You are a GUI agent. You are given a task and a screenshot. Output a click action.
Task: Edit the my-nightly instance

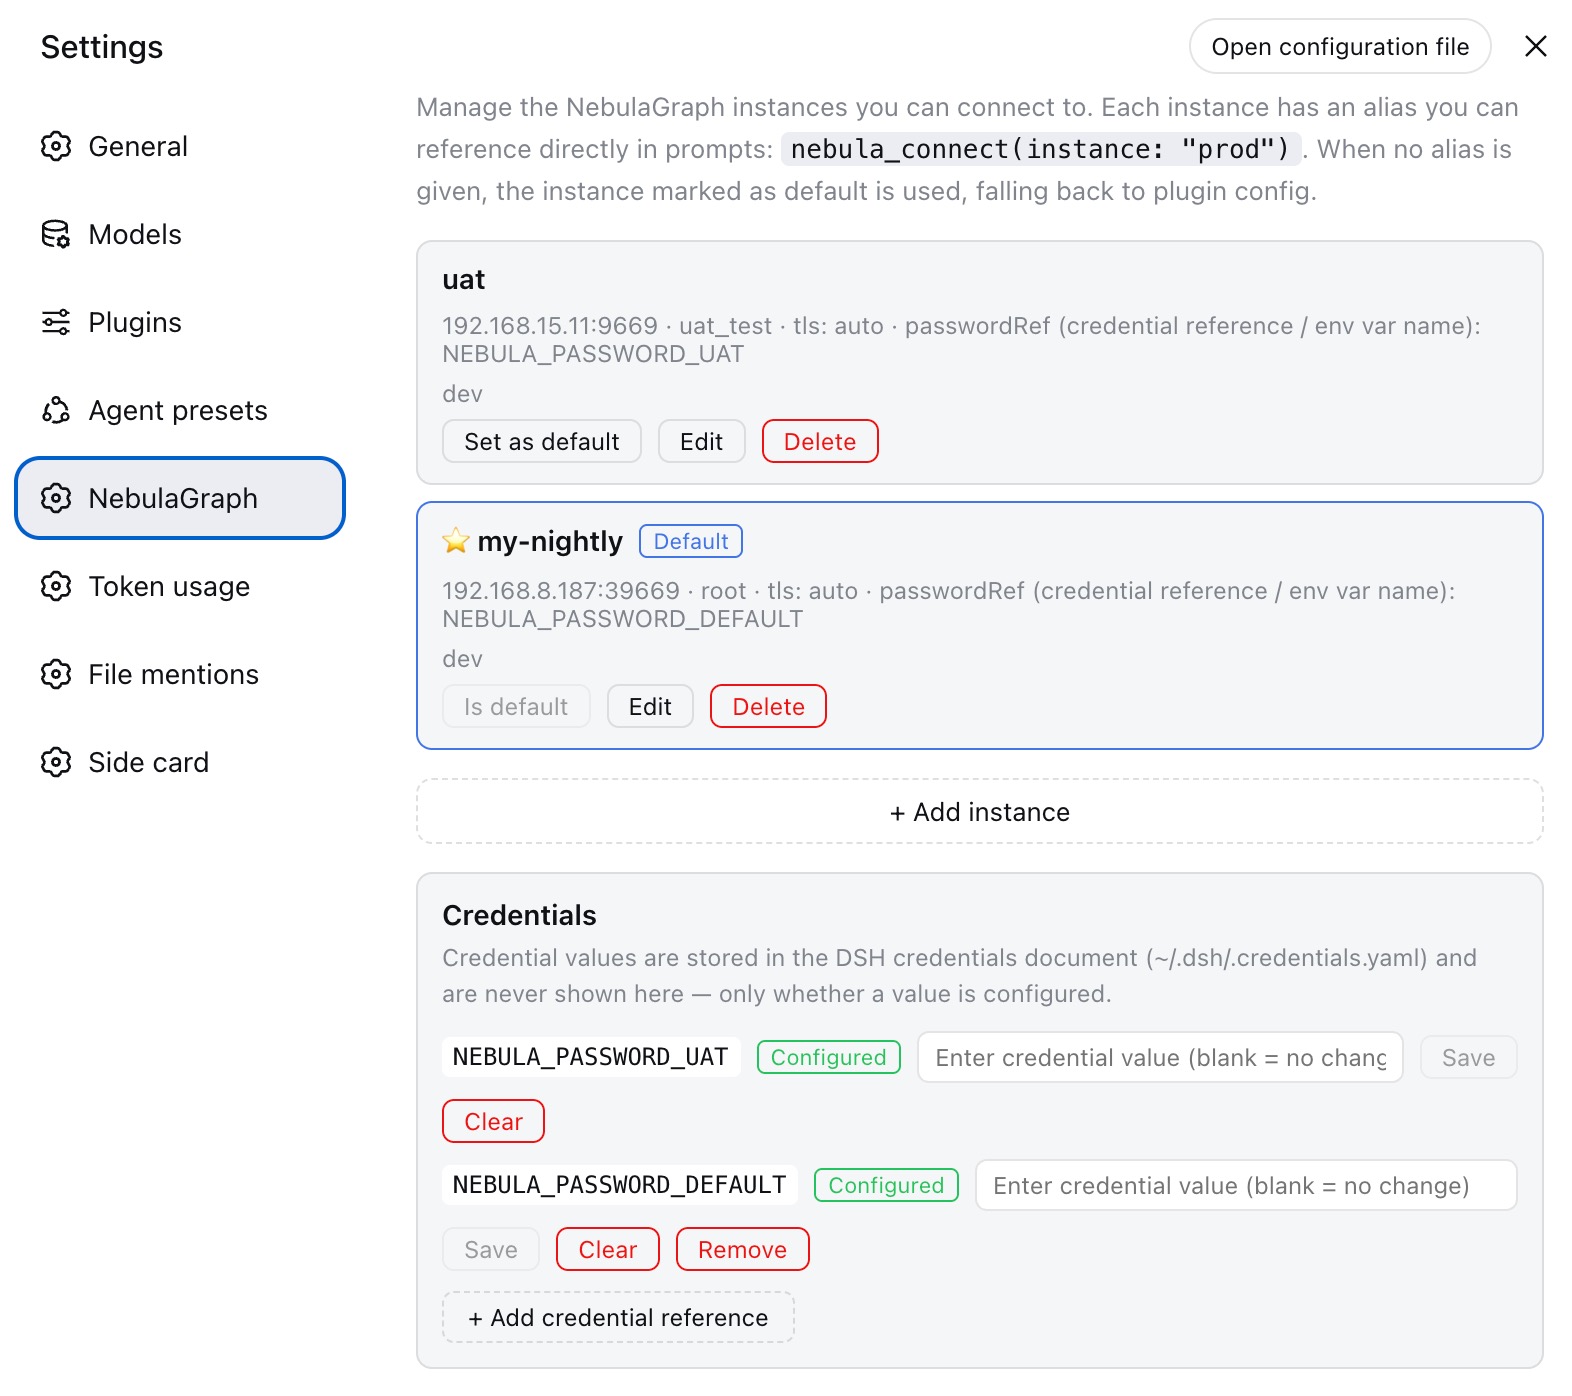click(x=650, y=706)
